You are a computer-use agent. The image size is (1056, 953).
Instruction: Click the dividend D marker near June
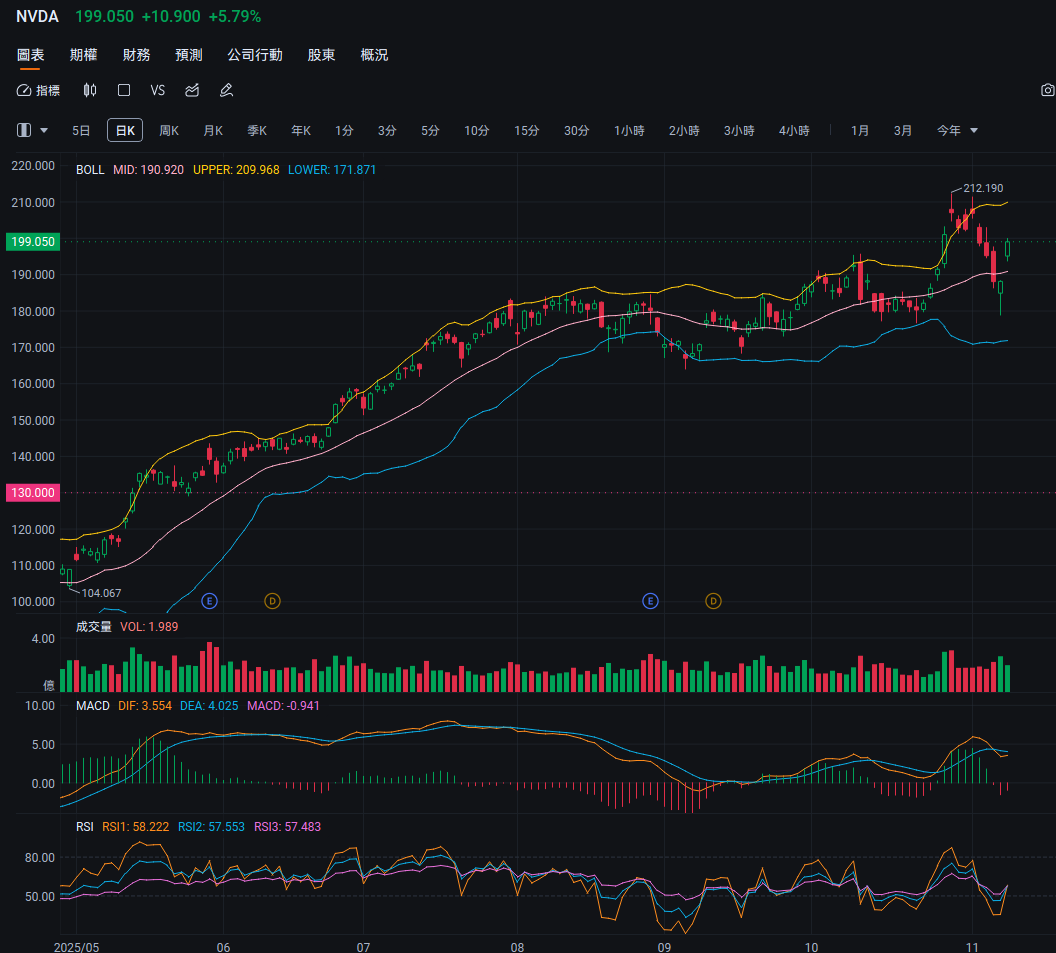pos(272,601)
